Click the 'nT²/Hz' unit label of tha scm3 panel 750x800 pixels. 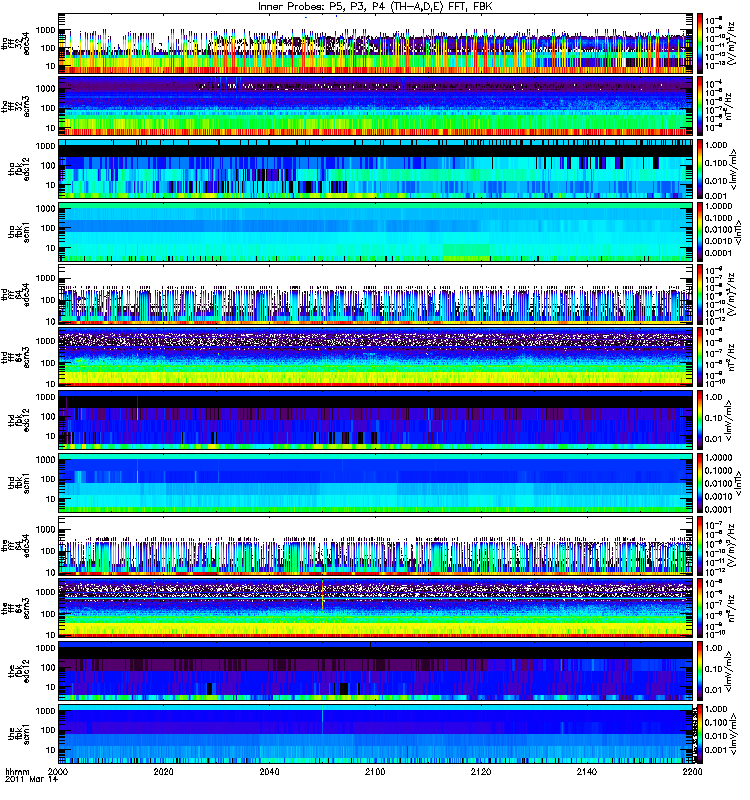[729, 106]
